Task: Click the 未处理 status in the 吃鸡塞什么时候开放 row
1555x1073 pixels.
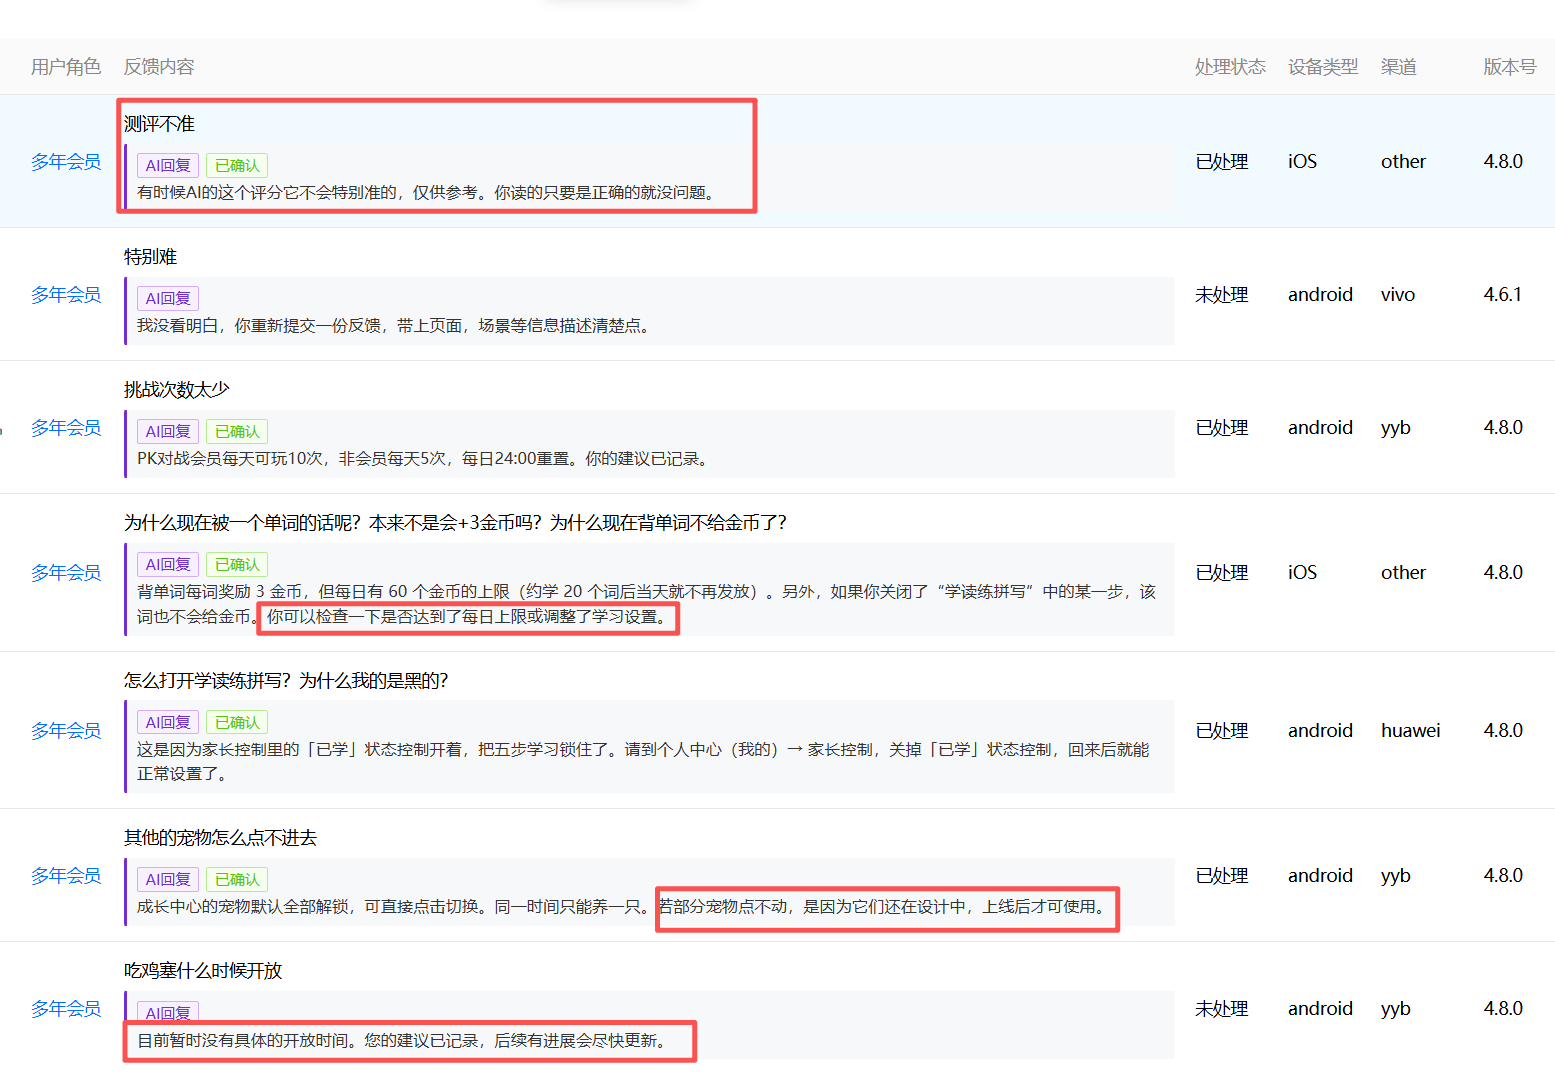Action: coord(1222,1009)
